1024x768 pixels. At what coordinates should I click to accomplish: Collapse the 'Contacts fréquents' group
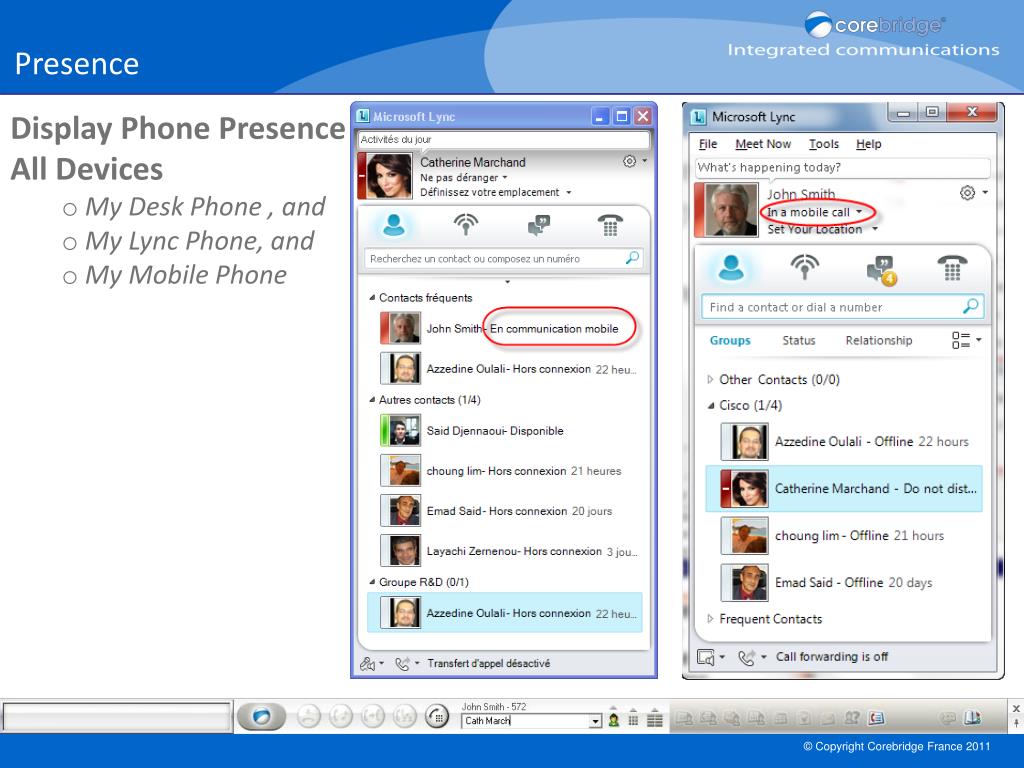pos(372,298)
